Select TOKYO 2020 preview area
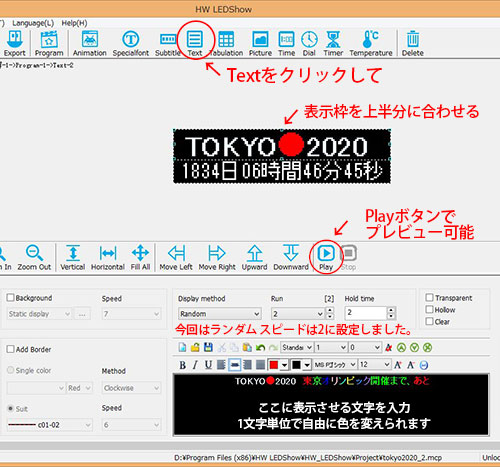 coord(282,145)
